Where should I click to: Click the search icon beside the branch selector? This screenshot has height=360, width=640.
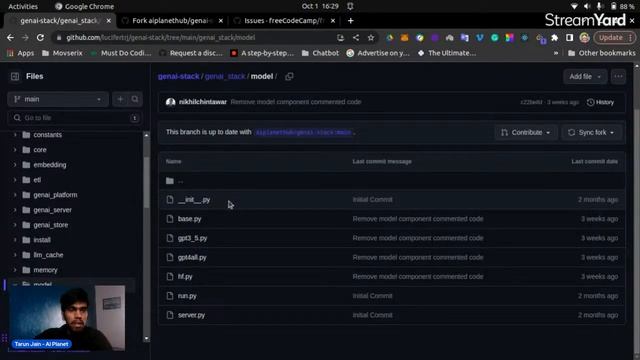click(135, 99)
